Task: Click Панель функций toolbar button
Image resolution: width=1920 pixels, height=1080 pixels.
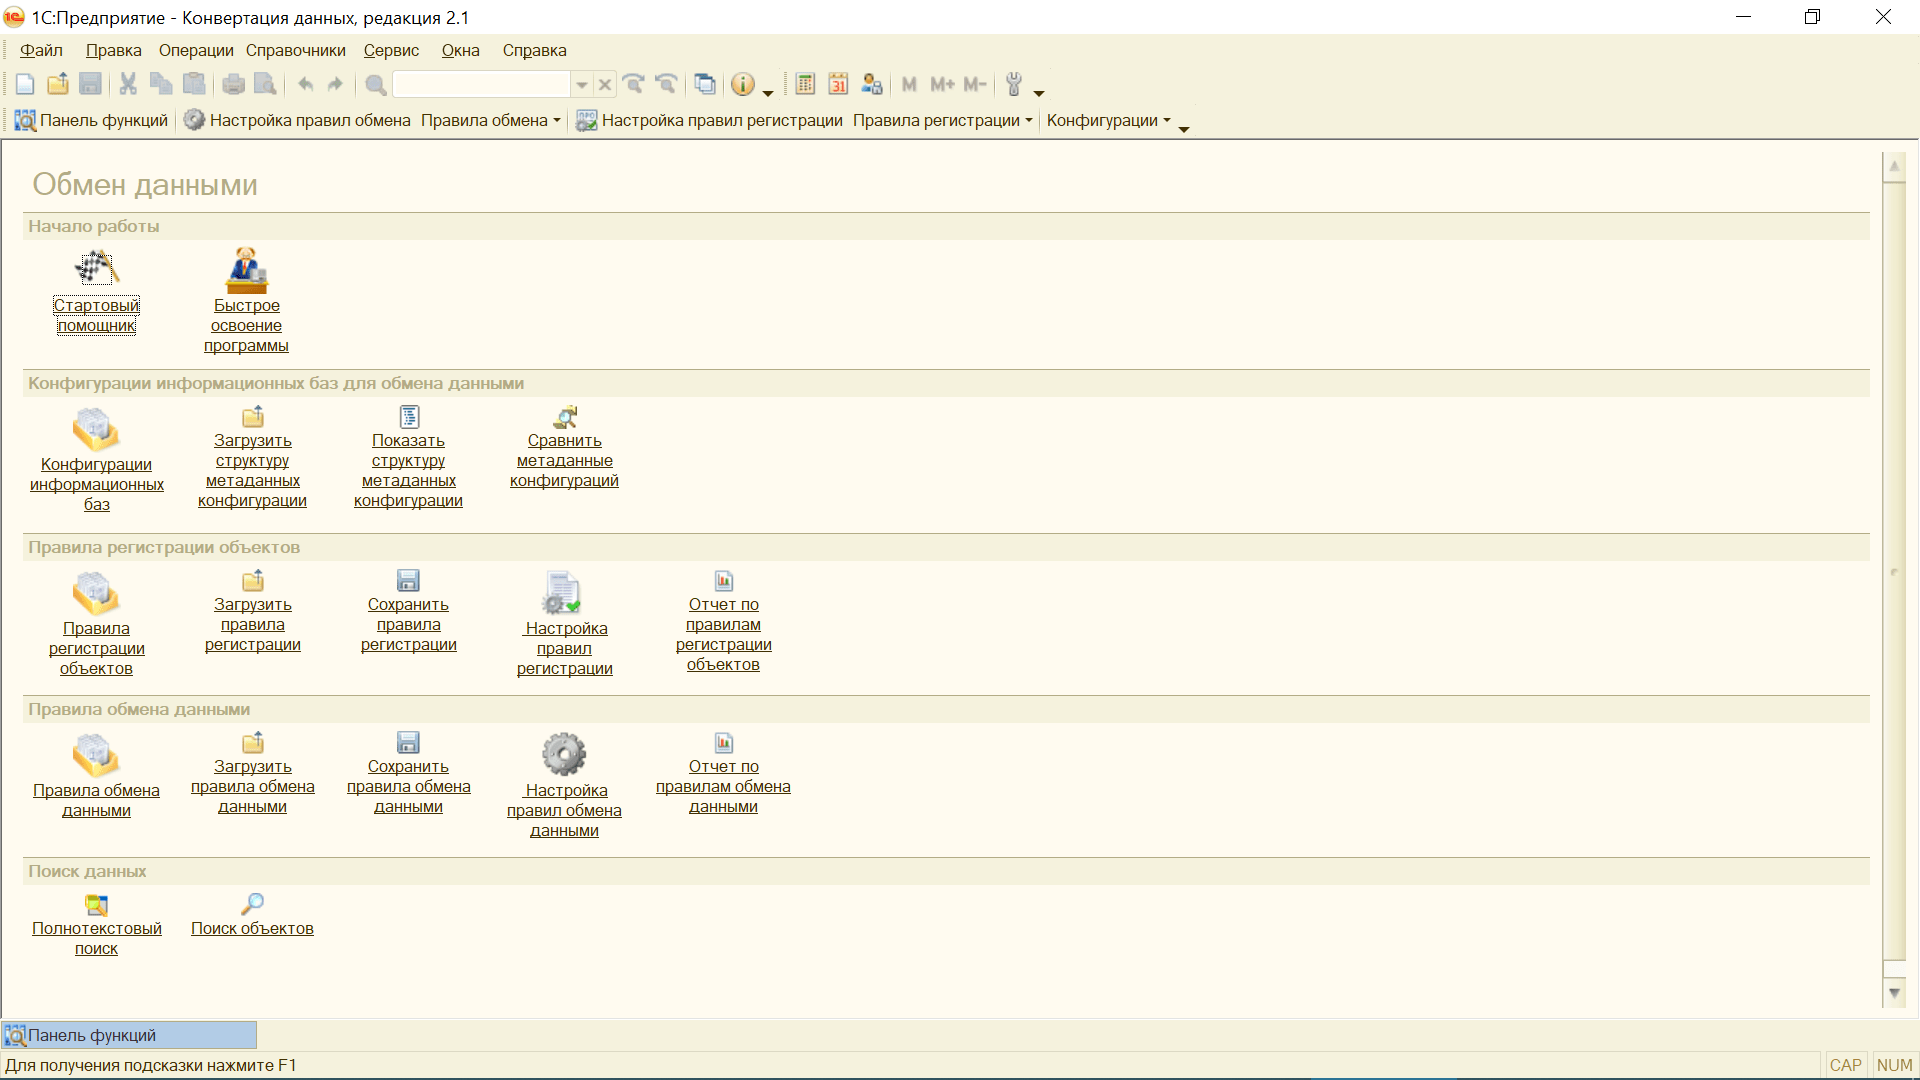Action: click(91, 120)
